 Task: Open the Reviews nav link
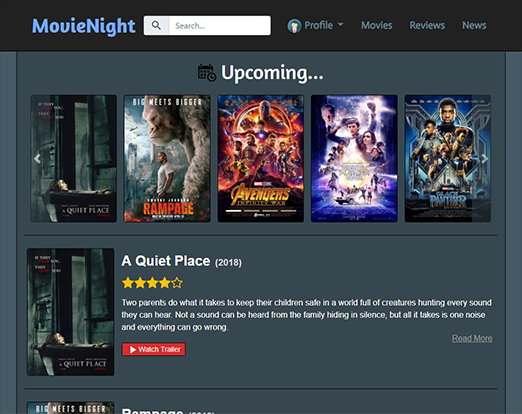pyautogui.click(x=427, y=25)
